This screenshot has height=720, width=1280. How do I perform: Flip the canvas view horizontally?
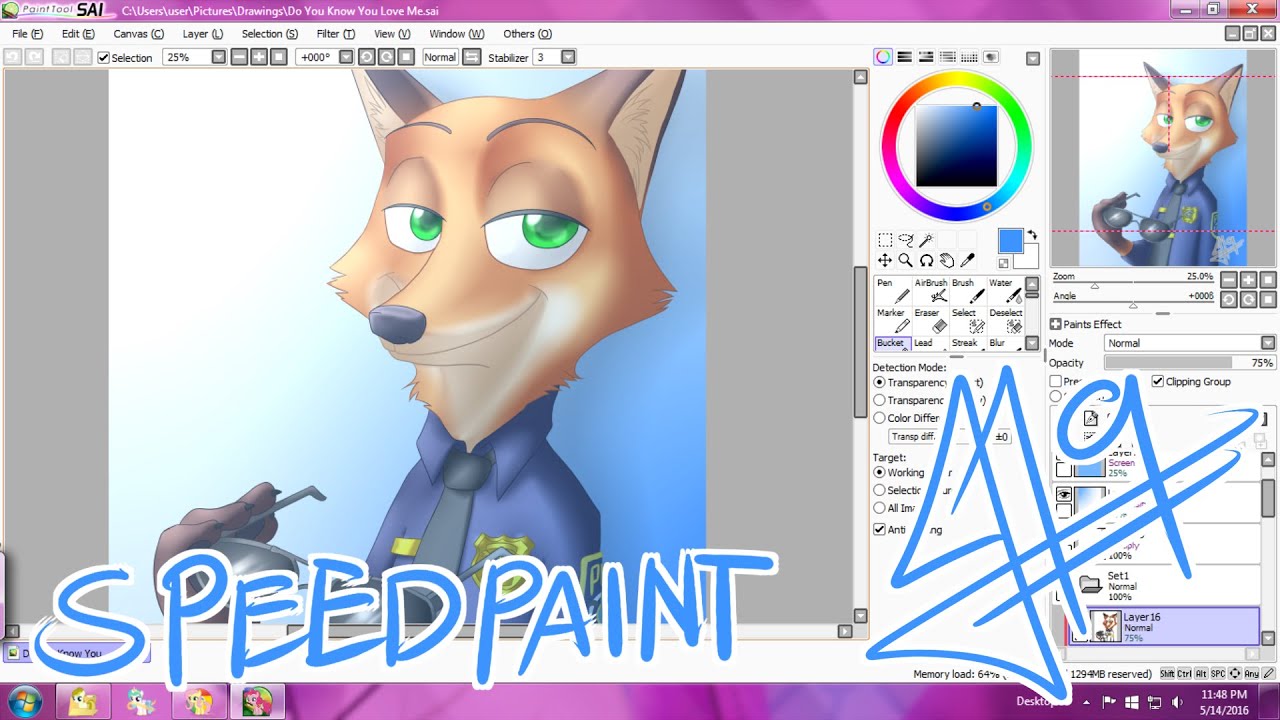[x=471, y=57]
